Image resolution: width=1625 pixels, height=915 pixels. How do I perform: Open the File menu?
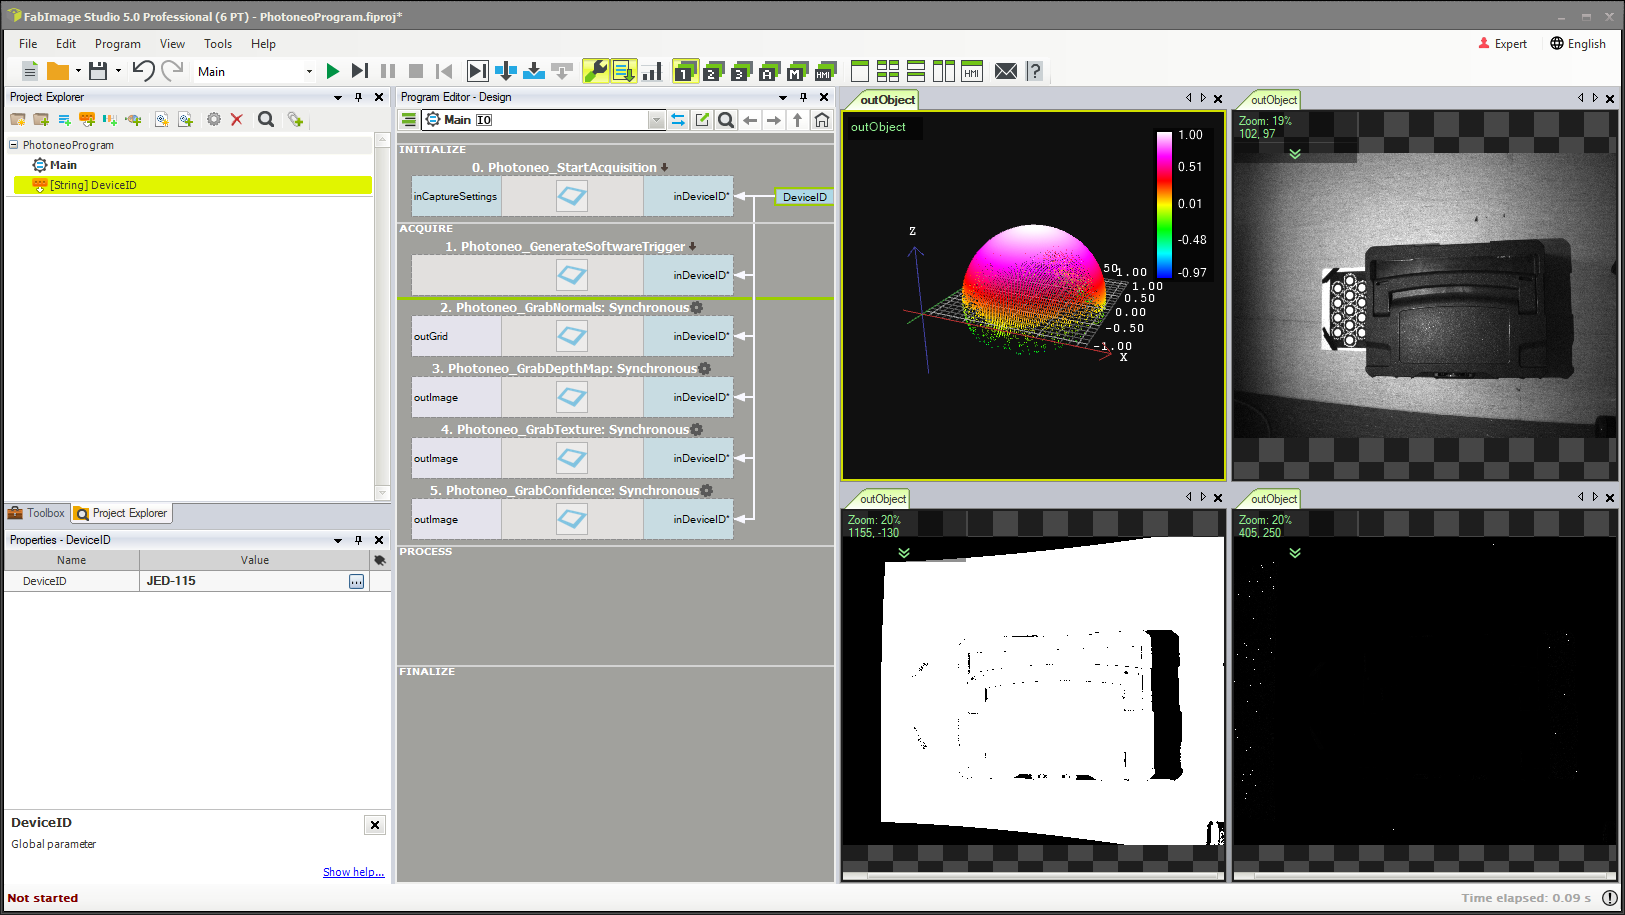pyautogui.click(x=28, y=44)
